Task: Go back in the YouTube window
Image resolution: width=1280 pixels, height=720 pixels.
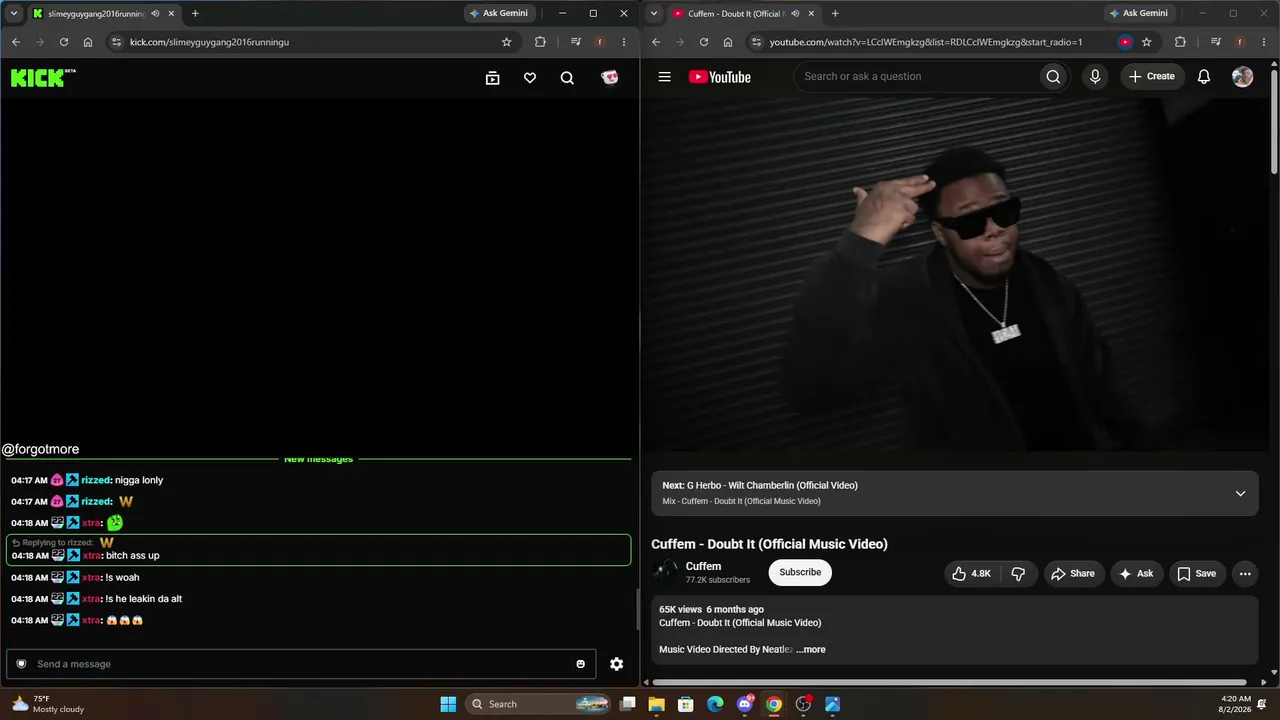Action: 656,42
